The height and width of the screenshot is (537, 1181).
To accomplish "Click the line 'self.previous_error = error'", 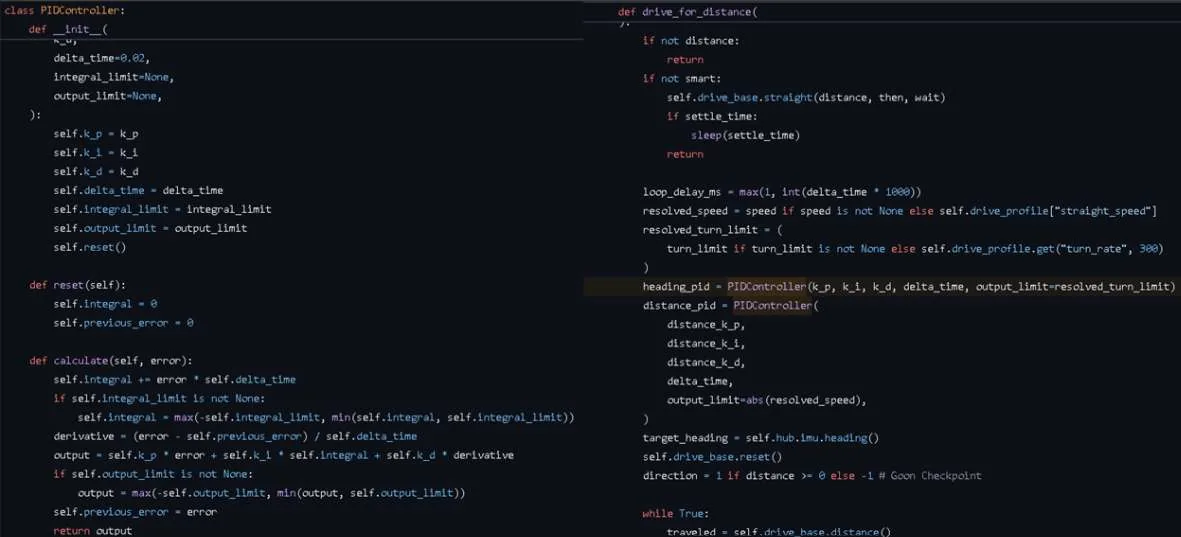I will pos(135,511).
